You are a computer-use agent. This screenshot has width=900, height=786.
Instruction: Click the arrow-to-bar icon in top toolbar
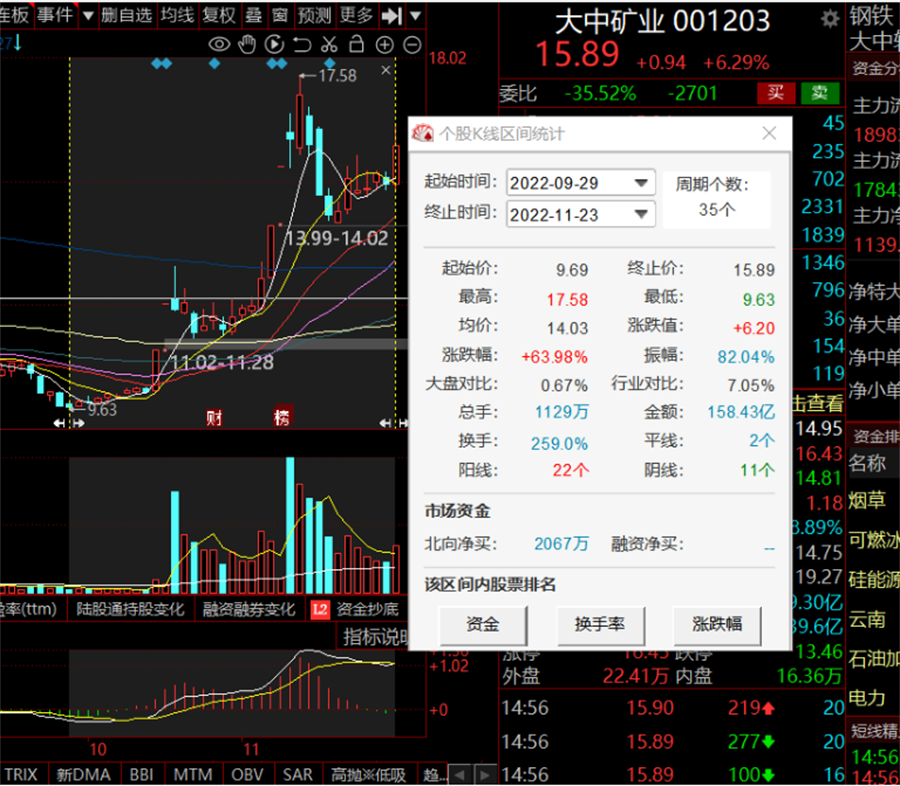[x=392, y=15]
